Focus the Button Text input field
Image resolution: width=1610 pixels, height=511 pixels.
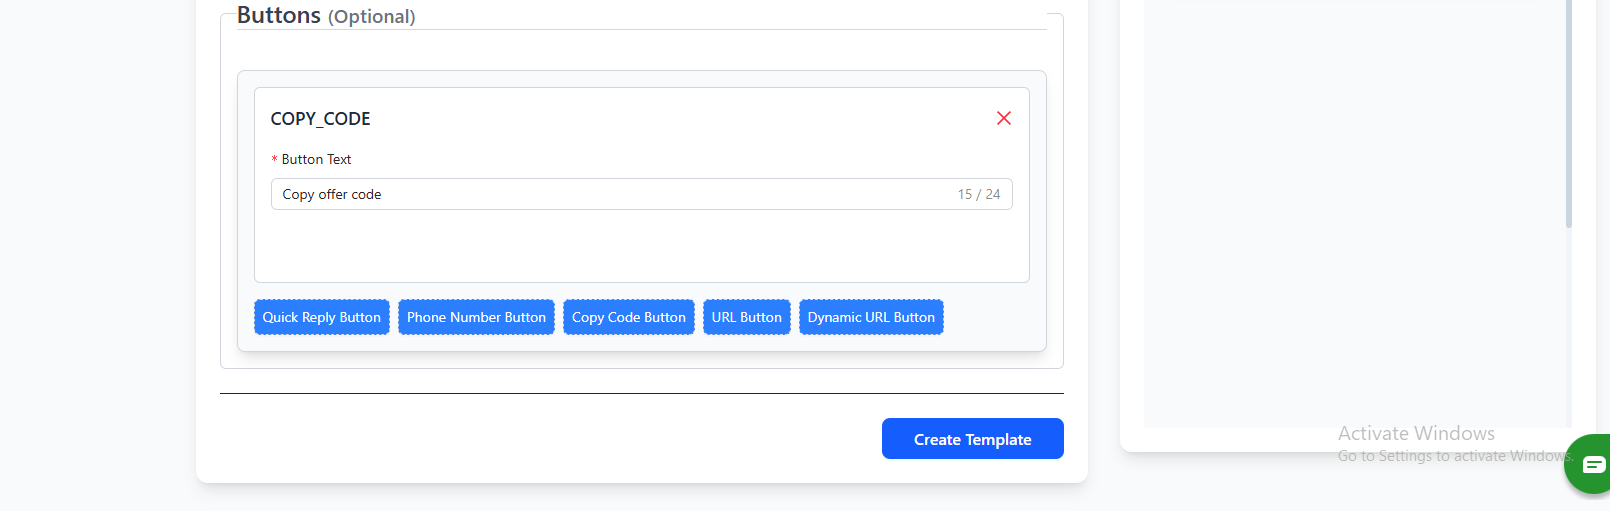point(600,194)
